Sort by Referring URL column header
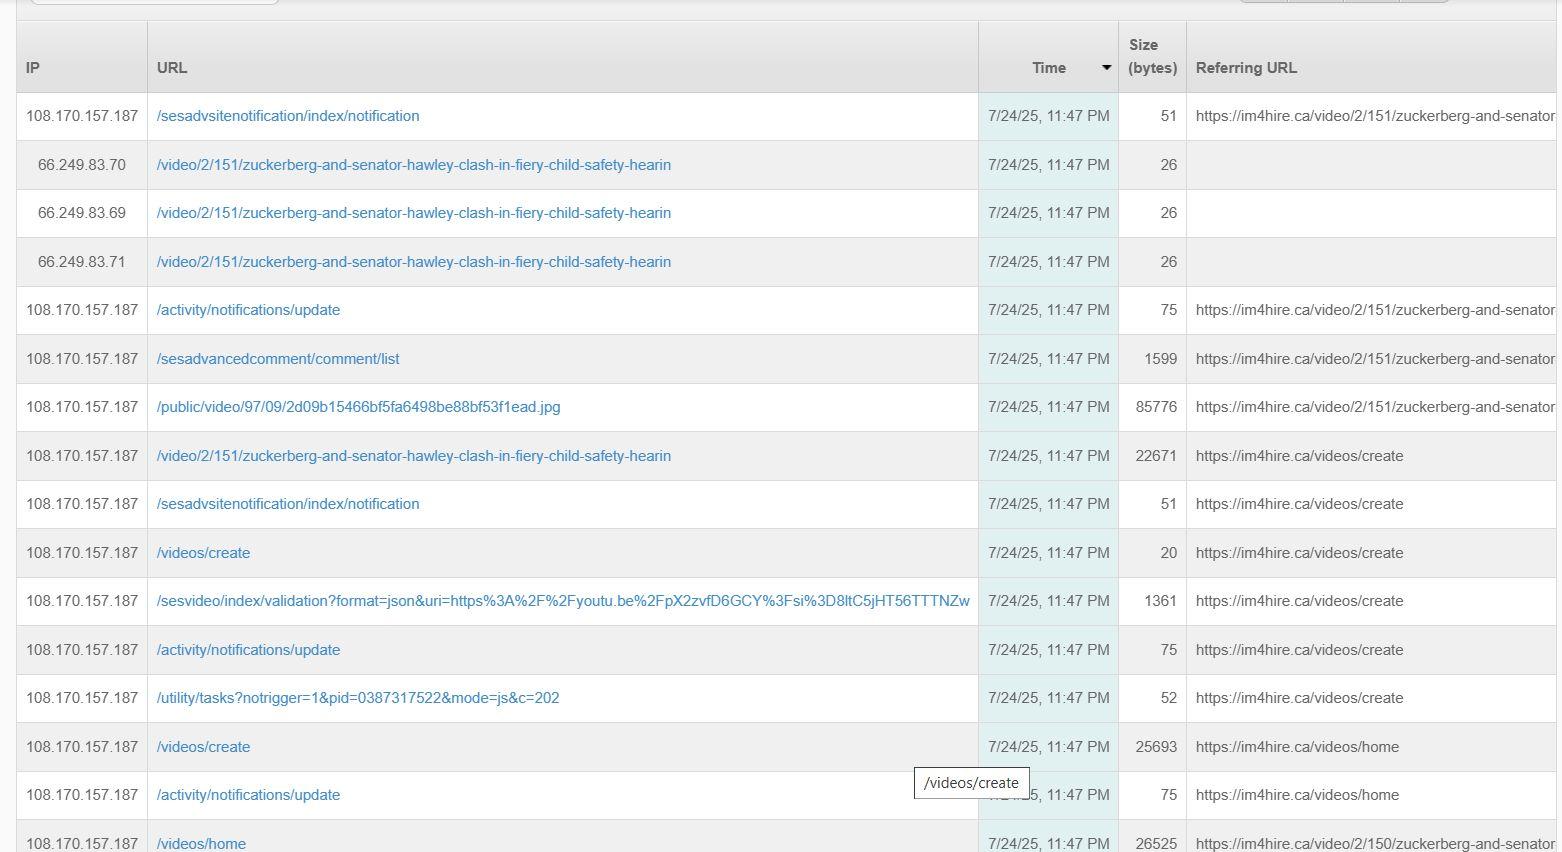This screenshot has height=852, width=1562. [x=1246, y=68]
